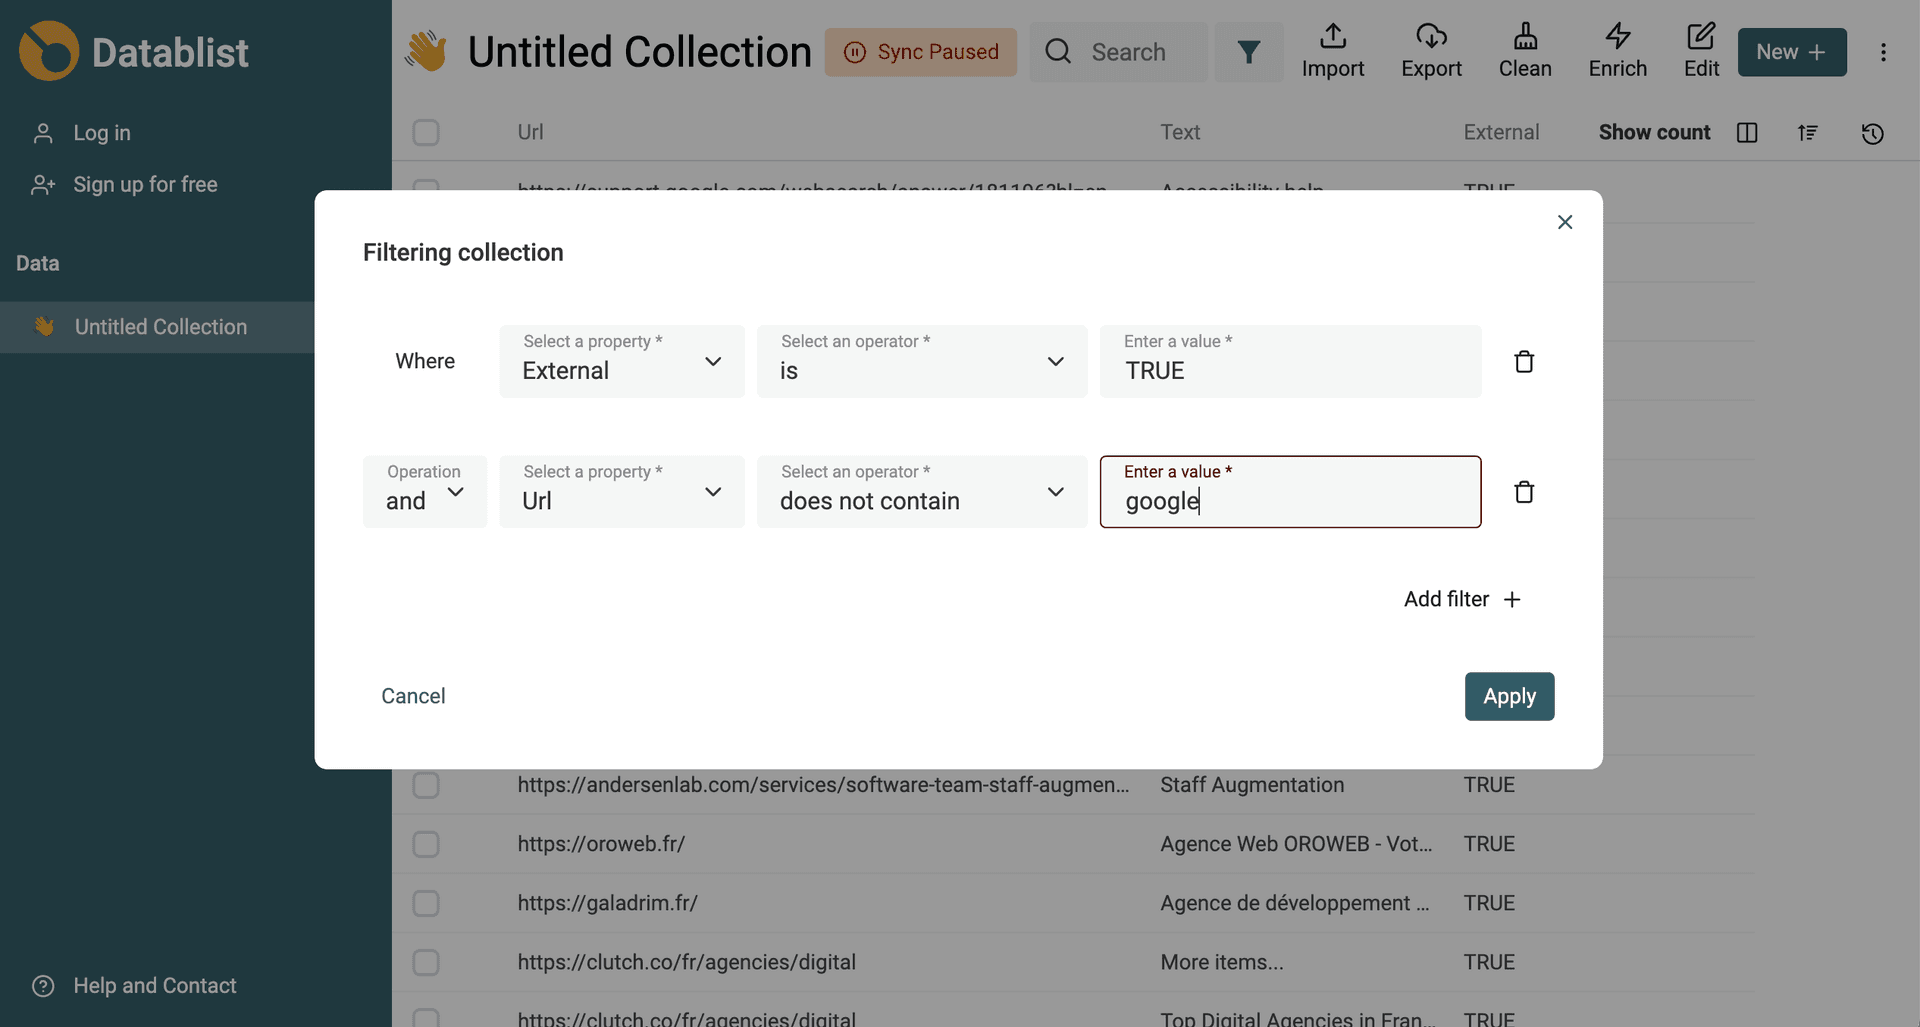Tick the select-all checkbox in header
The image size is (1920, 1027).
[x=426, y=133]
